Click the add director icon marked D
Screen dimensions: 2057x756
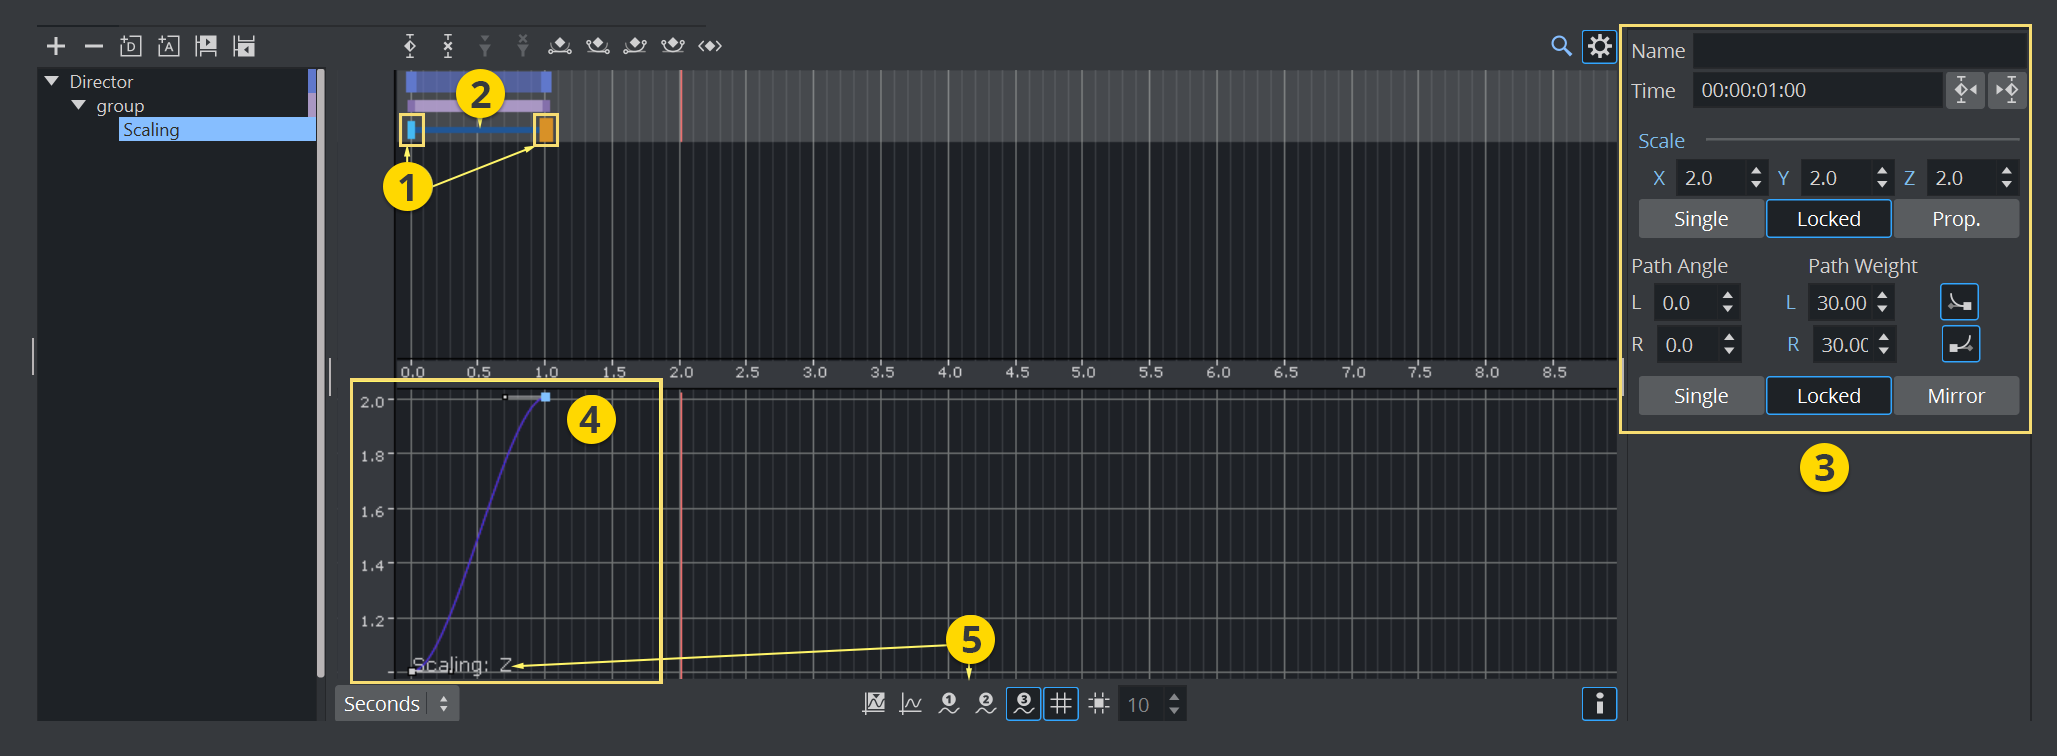point(131,46)
